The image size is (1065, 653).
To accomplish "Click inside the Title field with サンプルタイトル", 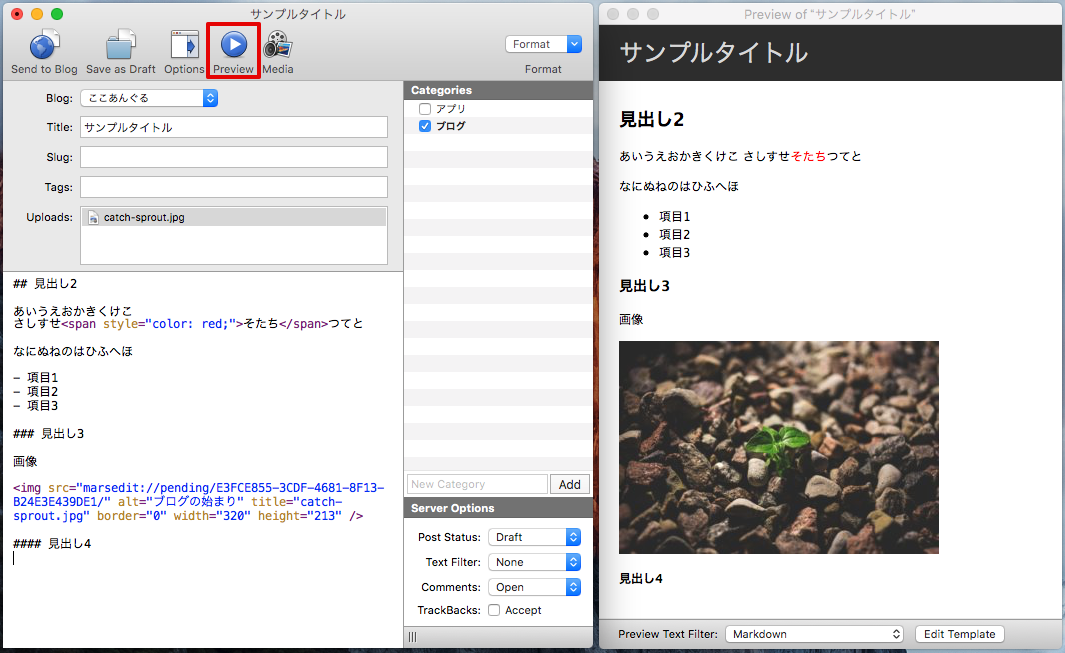I will pyautogui.click(x=234, y=127).
